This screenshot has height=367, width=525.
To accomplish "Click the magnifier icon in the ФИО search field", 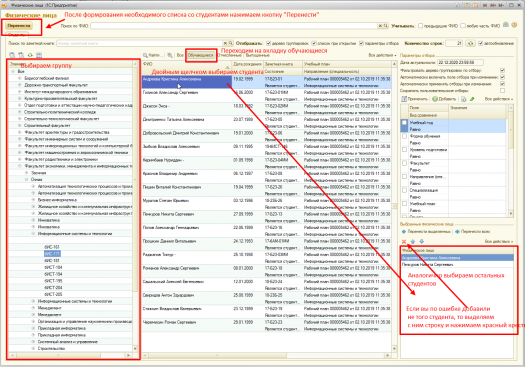I will pyautogui.click(x=385, y=26).
